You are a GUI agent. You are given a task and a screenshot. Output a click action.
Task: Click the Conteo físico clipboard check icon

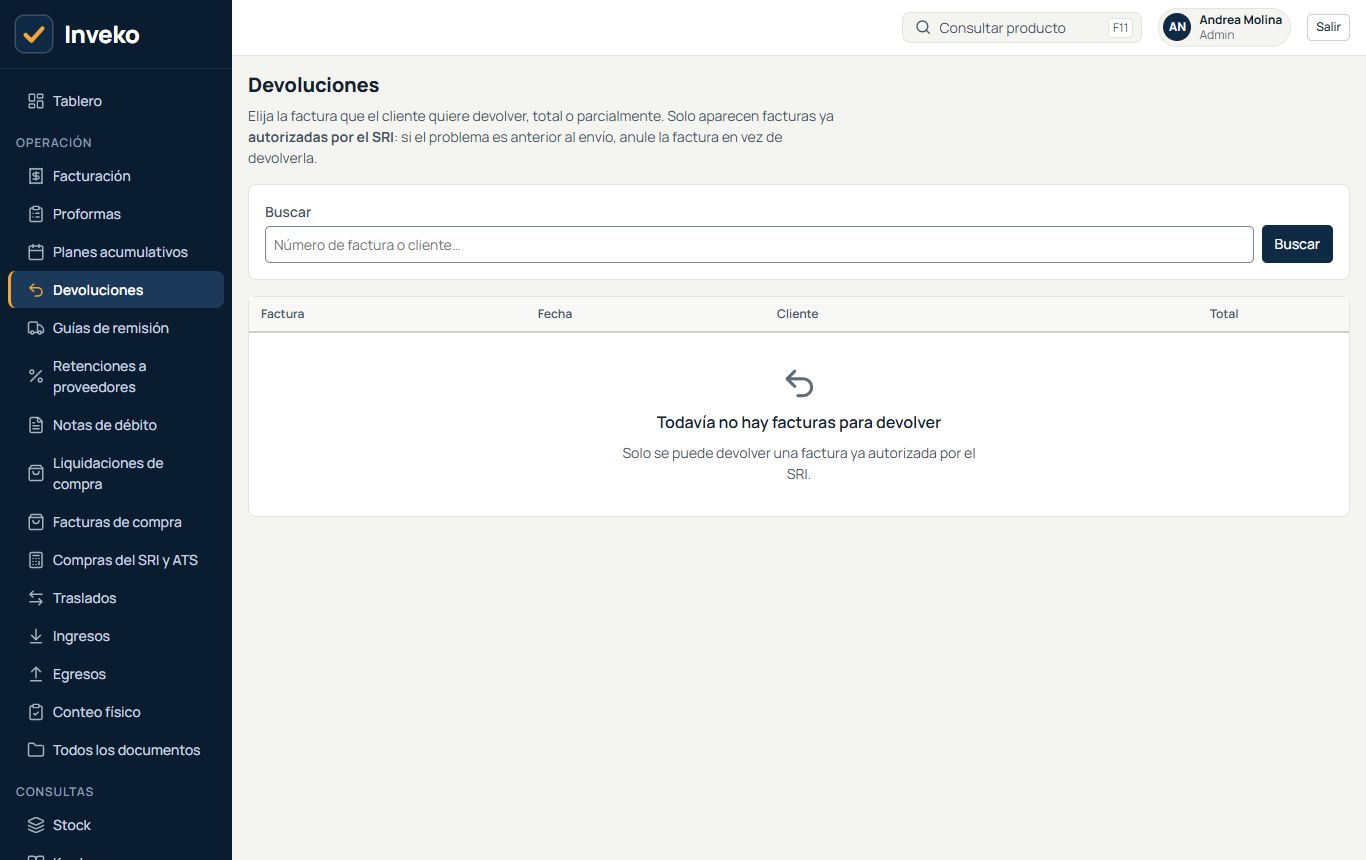[36, 712]
